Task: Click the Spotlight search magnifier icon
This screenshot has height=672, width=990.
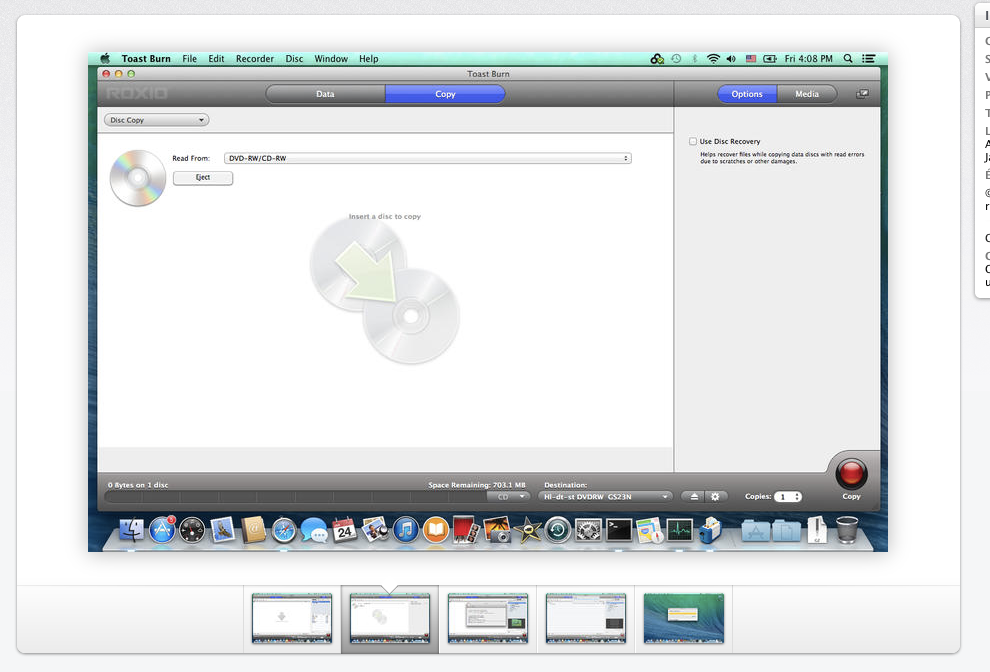Action: pyautogui.click(x=849, y=59)
